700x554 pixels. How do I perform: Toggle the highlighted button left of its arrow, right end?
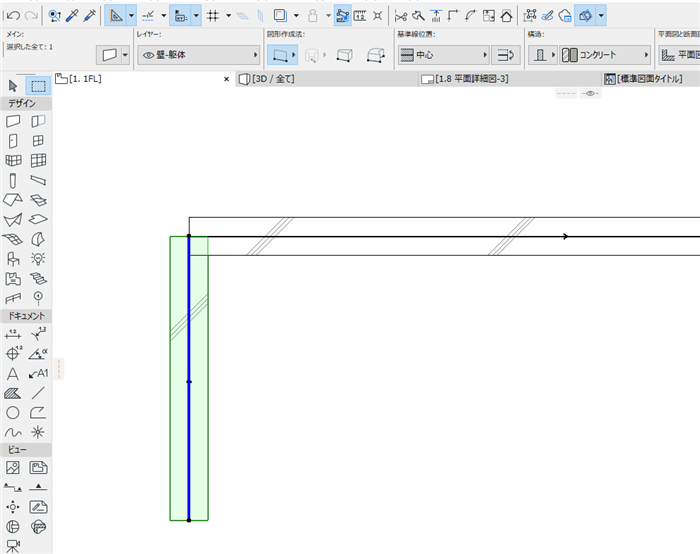[x=585, y=16]
